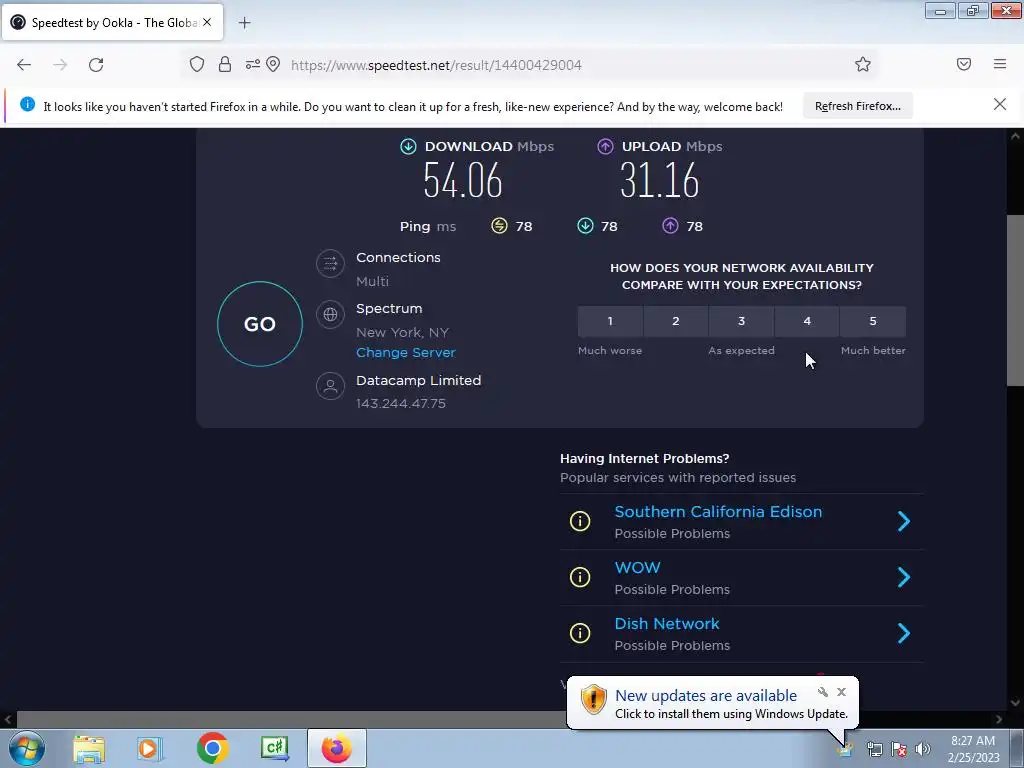Open the Southern California Edison link
The width and height of the screenshot is (1024, 768).
click(x=718, y=511)
